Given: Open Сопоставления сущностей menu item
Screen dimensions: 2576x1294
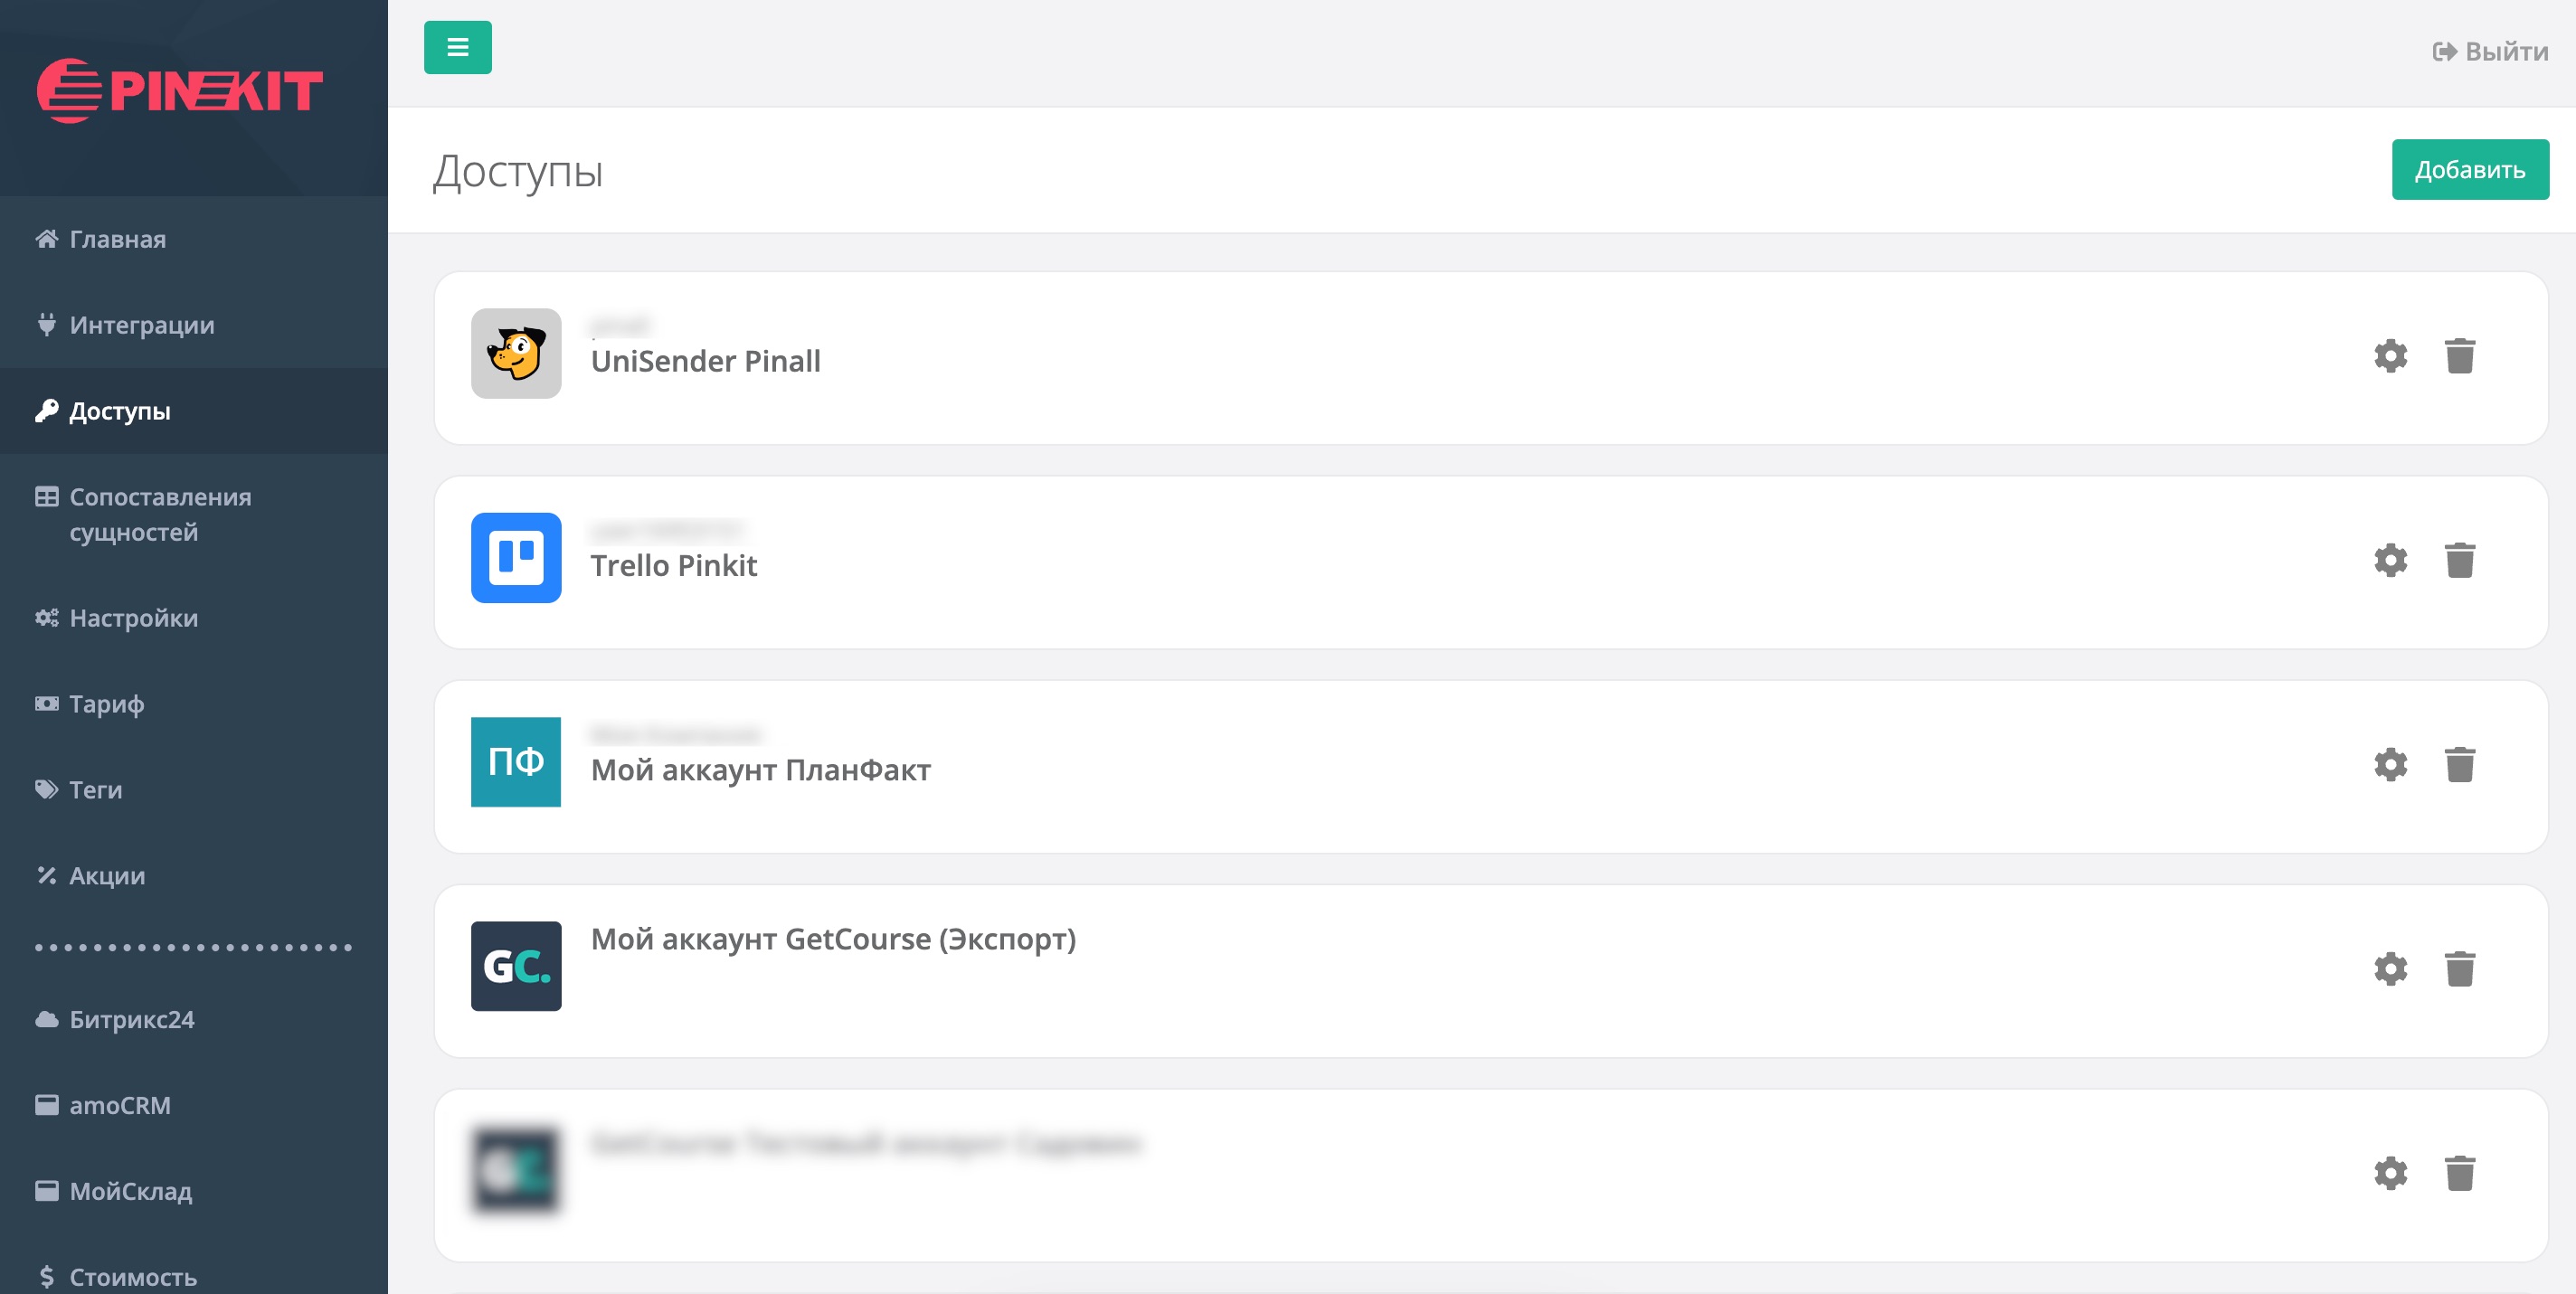Looking at the screenshot, I should pos(159,514).
